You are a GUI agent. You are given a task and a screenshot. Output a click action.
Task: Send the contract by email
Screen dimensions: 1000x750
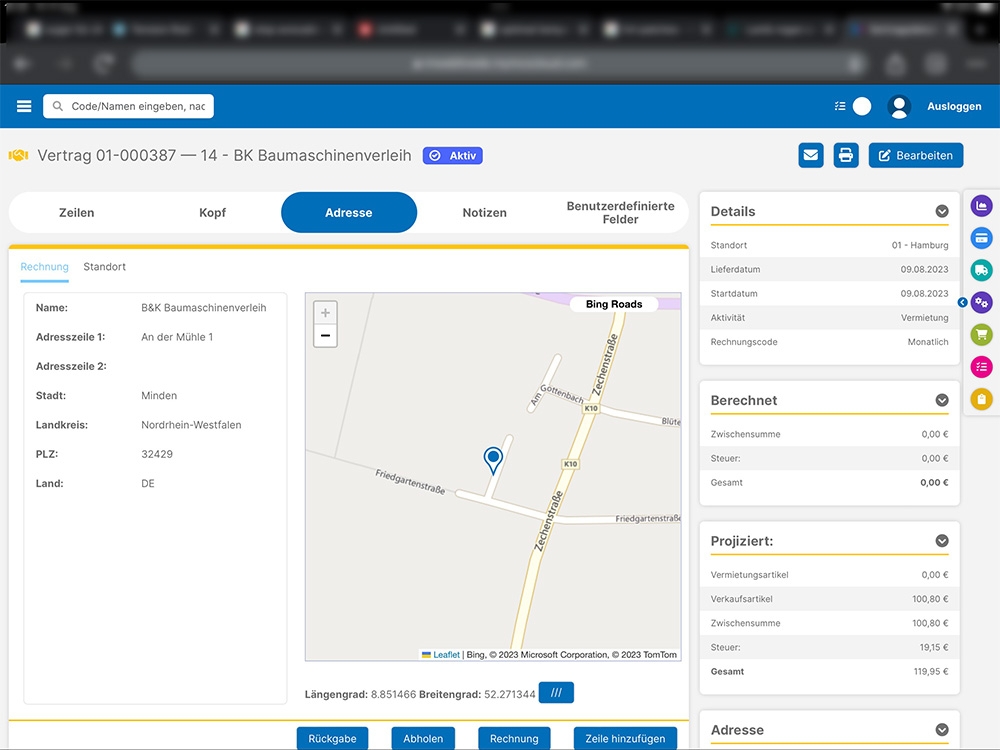coord(811,155)
